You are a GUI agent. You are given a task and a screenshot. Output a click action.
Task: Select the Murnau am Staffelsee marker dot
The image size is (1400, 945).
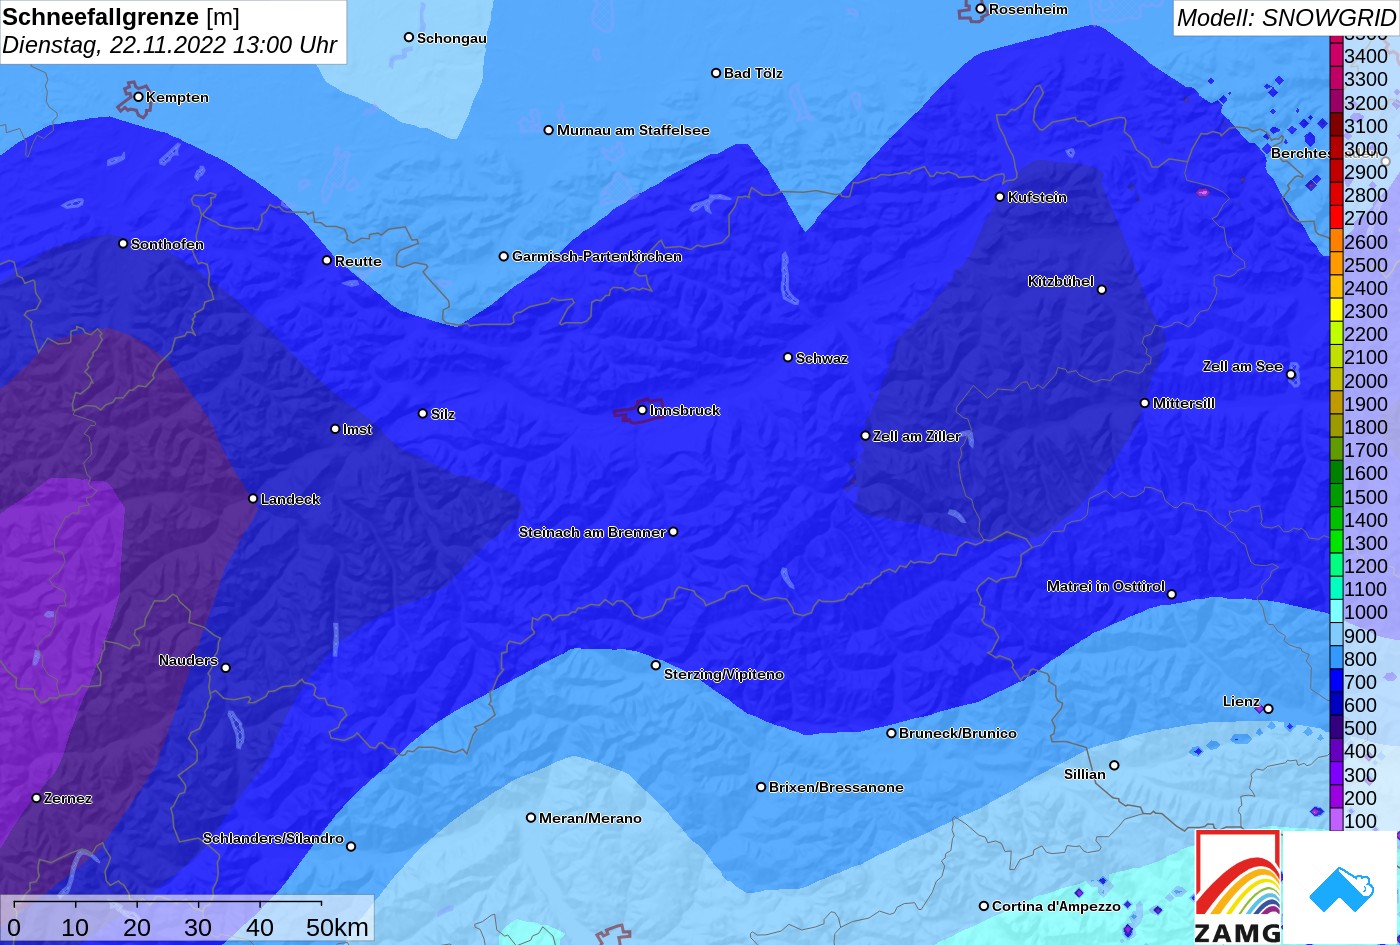tap(549, 130)
